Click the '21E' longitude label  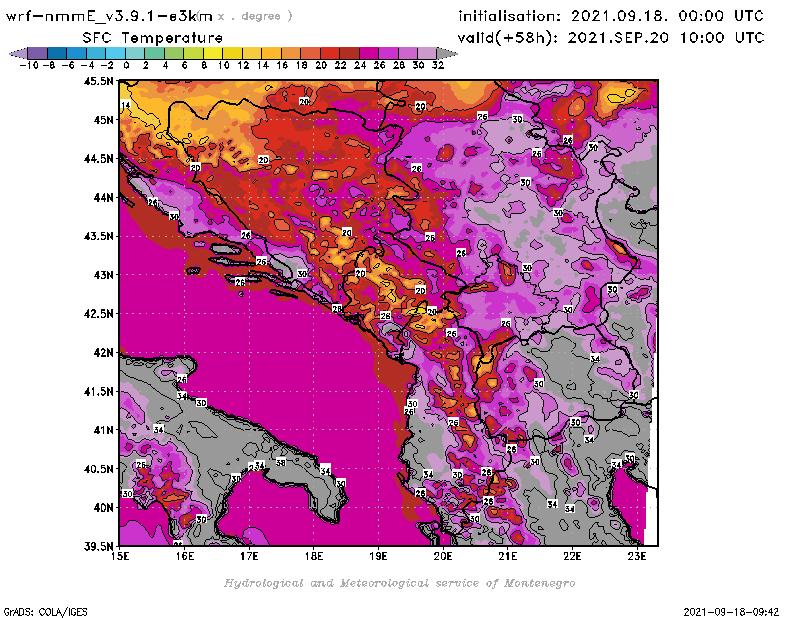click(x=508, y=556)
